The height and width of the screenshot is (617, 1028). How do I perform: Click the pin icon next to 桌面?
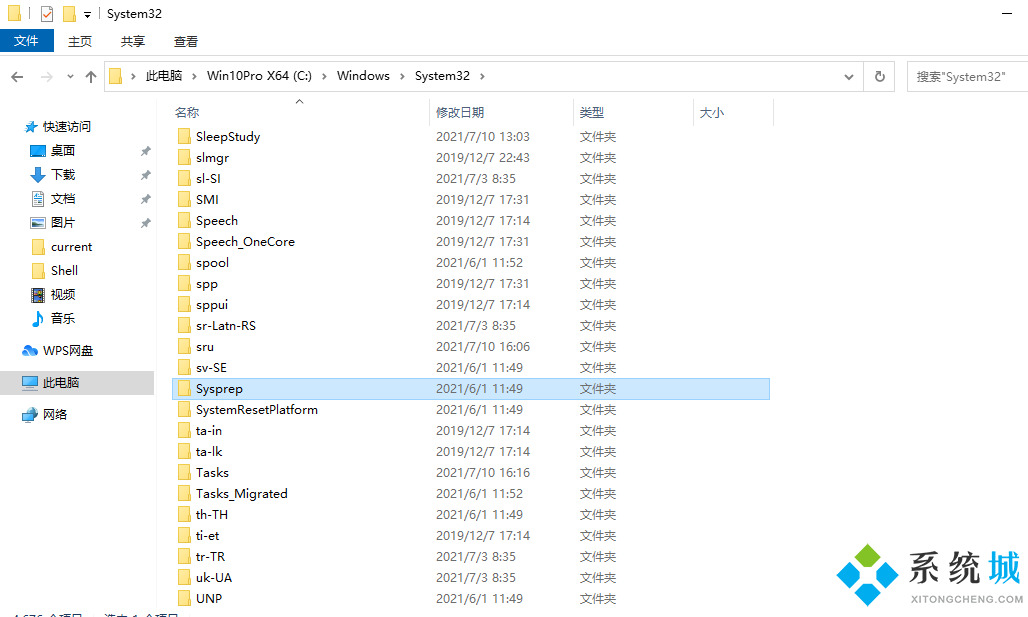coord(146,151)
